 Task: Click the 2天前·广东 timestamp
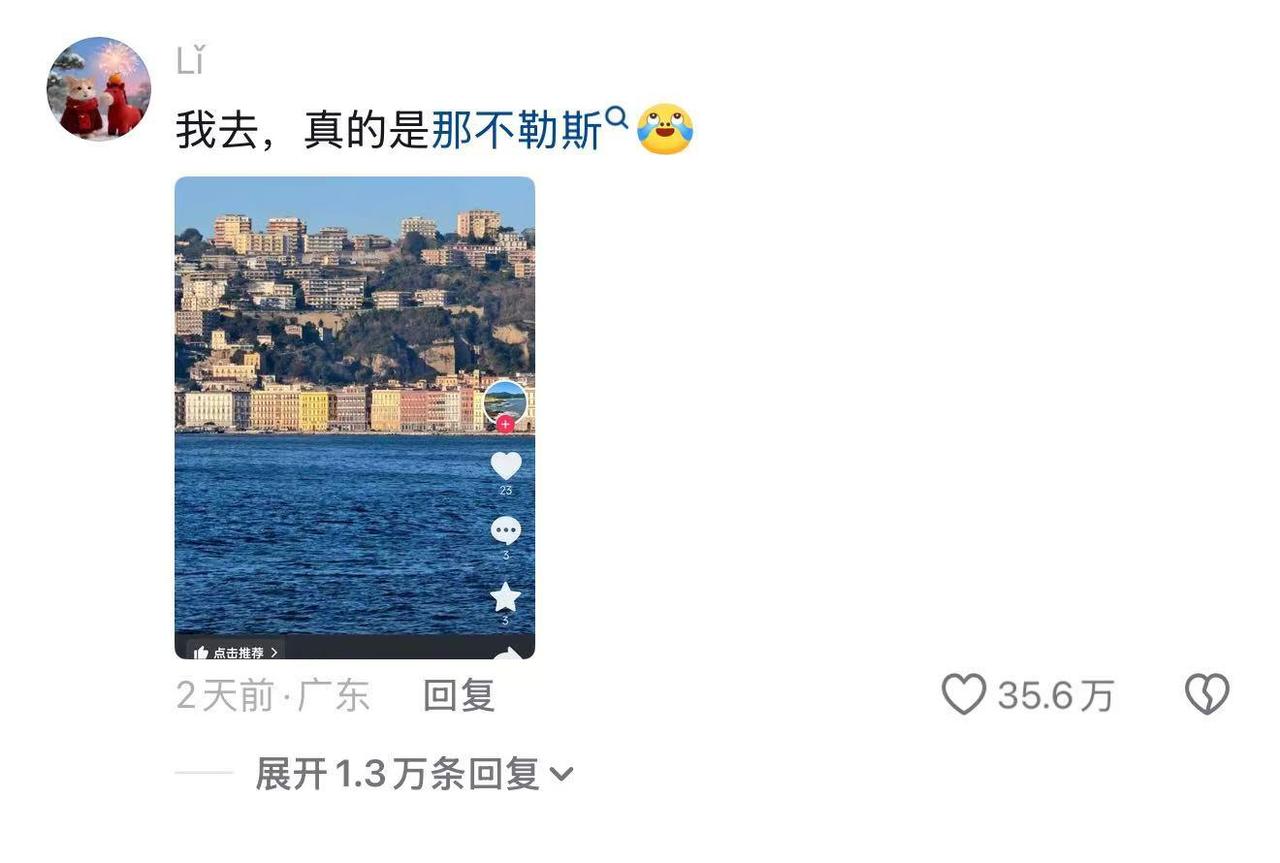point(273,695)
